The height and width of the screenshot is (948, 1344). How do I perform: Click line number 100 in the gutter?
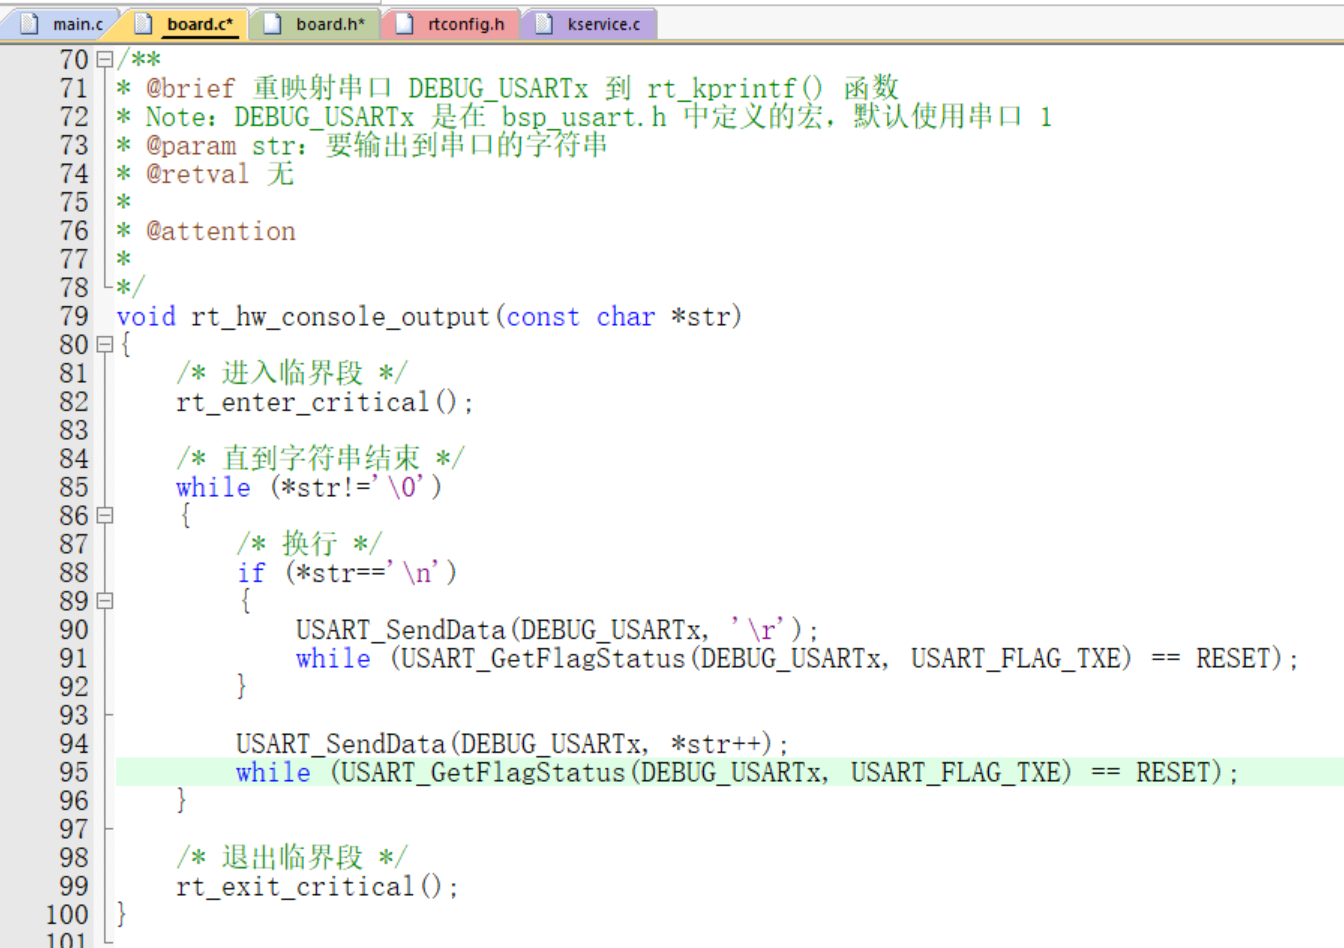67,915
